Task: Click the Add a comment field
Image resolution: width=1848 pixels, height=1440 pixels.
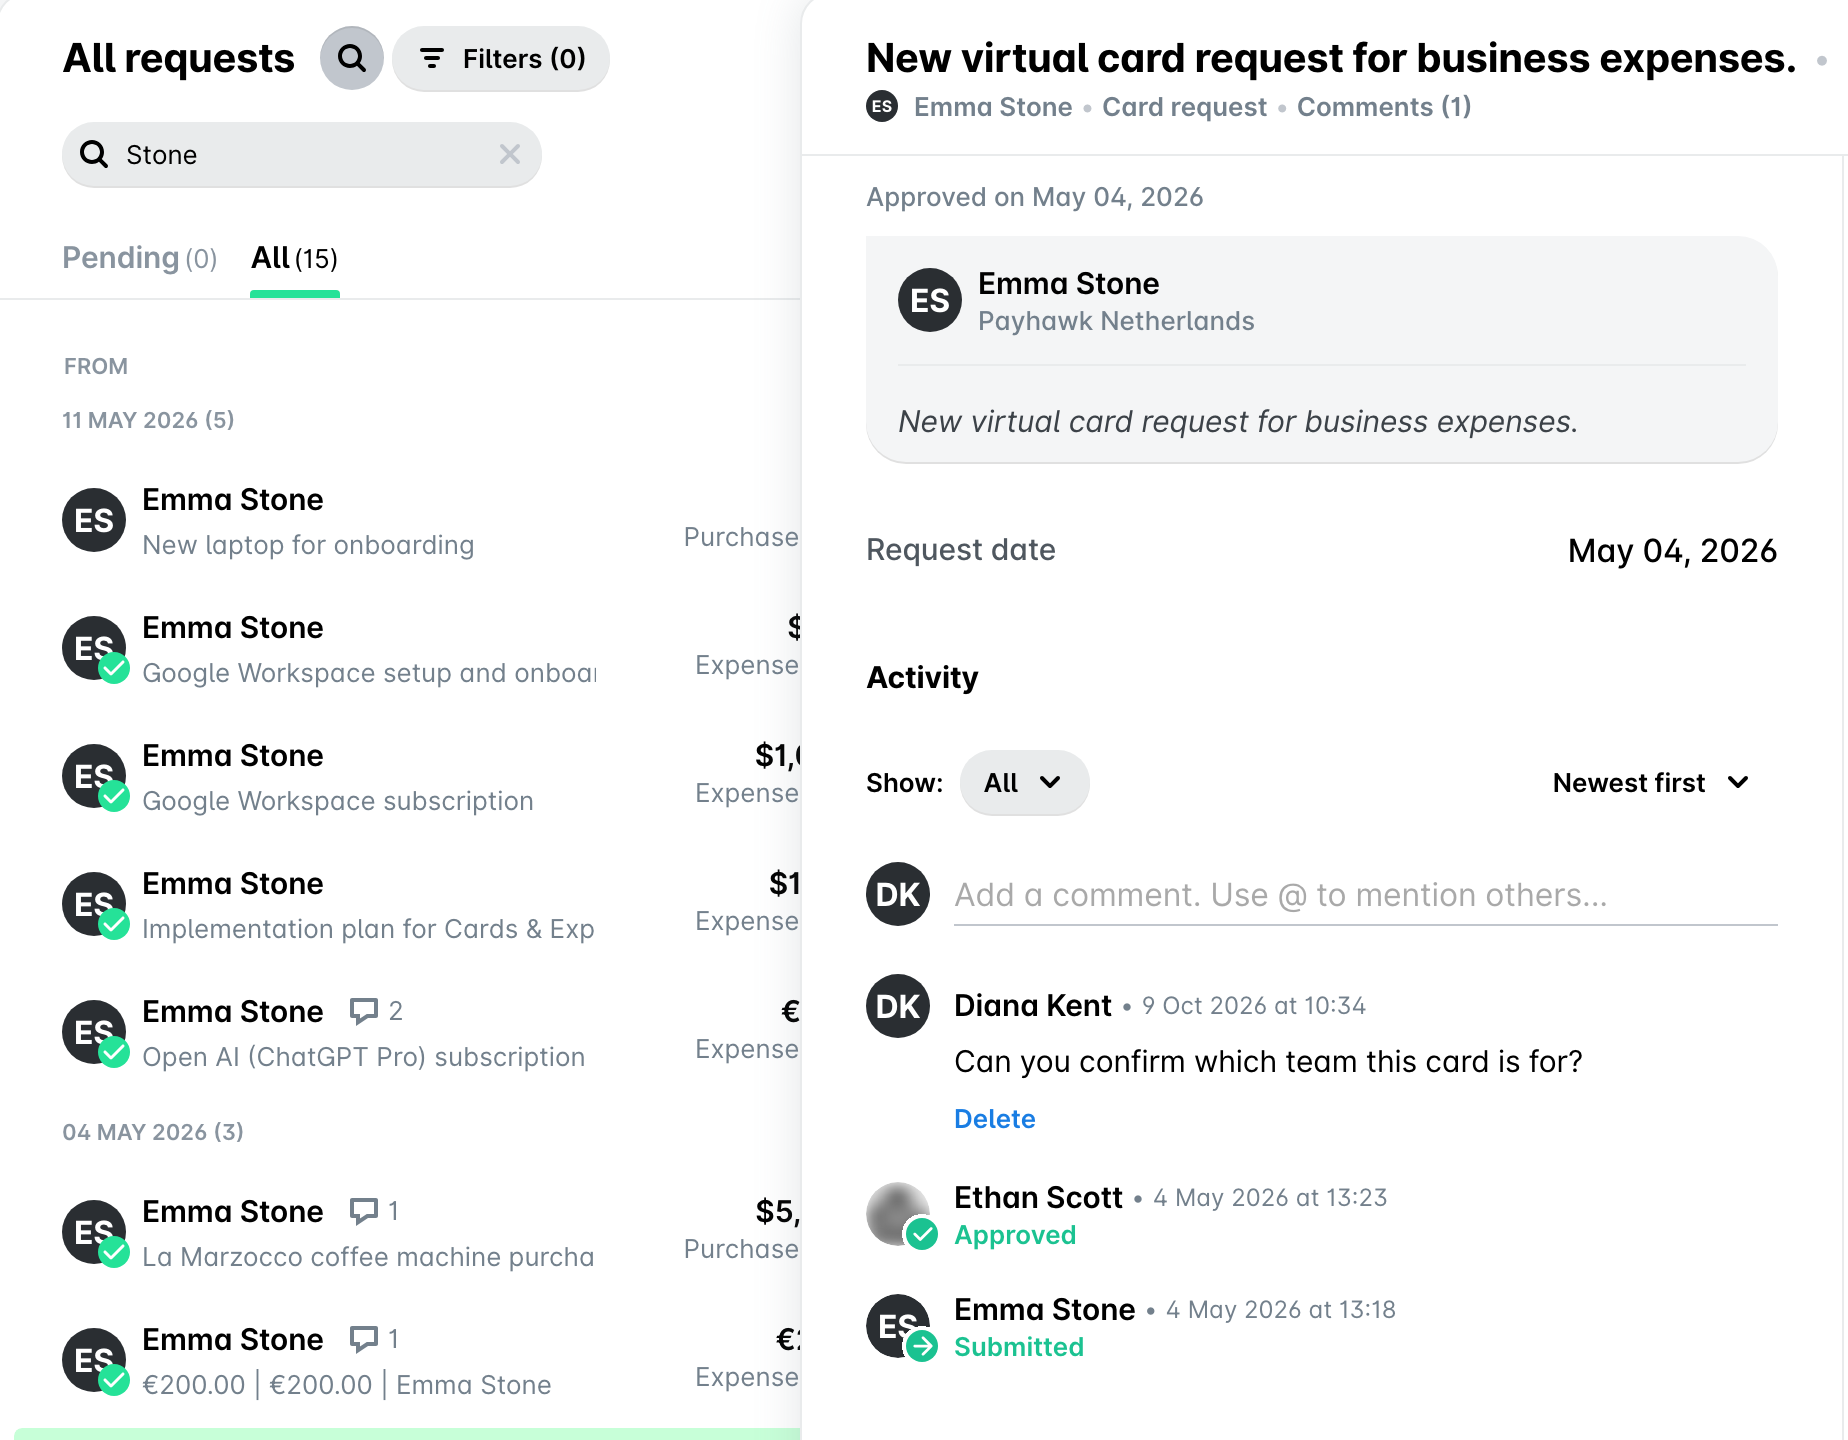Action: coord(1365,895)
